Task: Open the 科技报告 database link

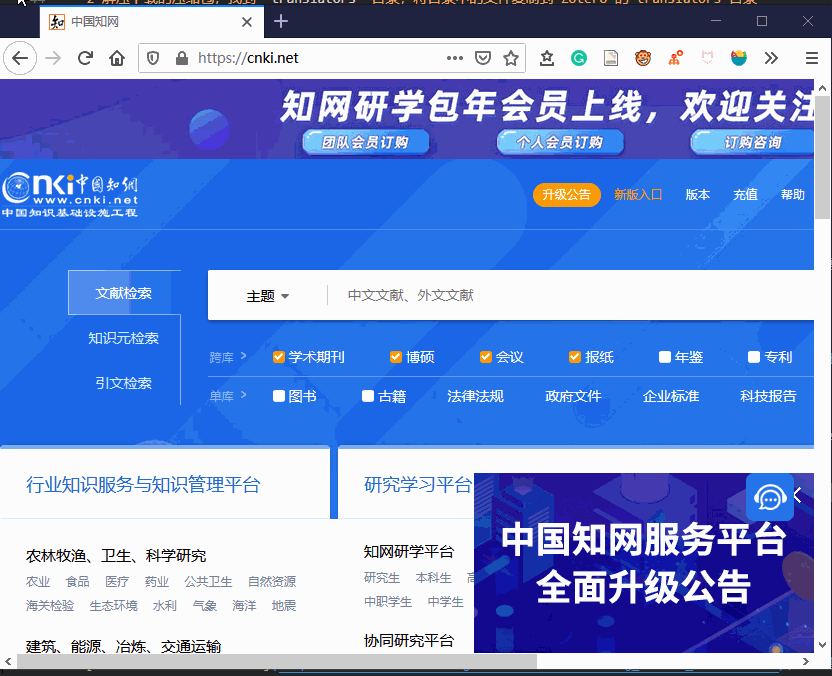Action: point(768,396)
